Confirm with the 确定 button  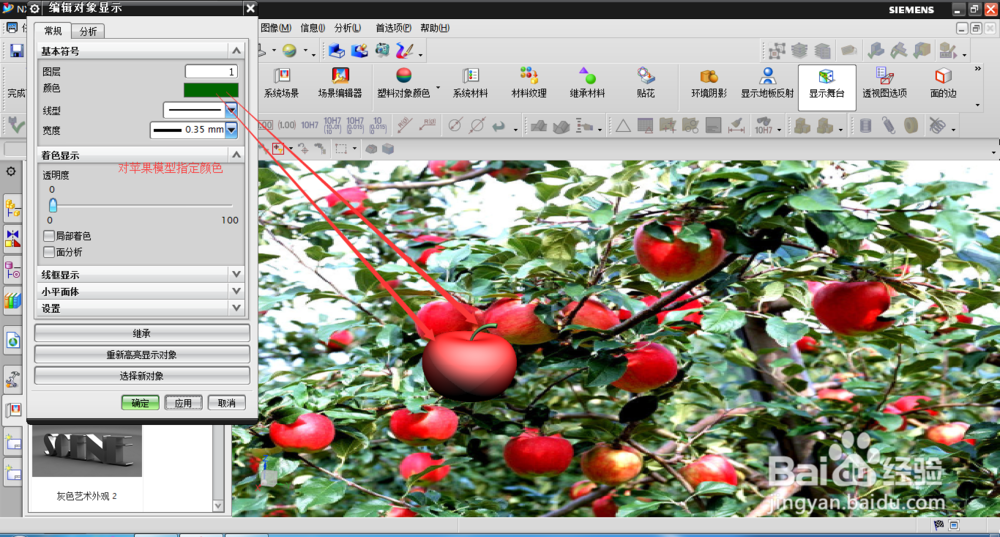point(140,403)
